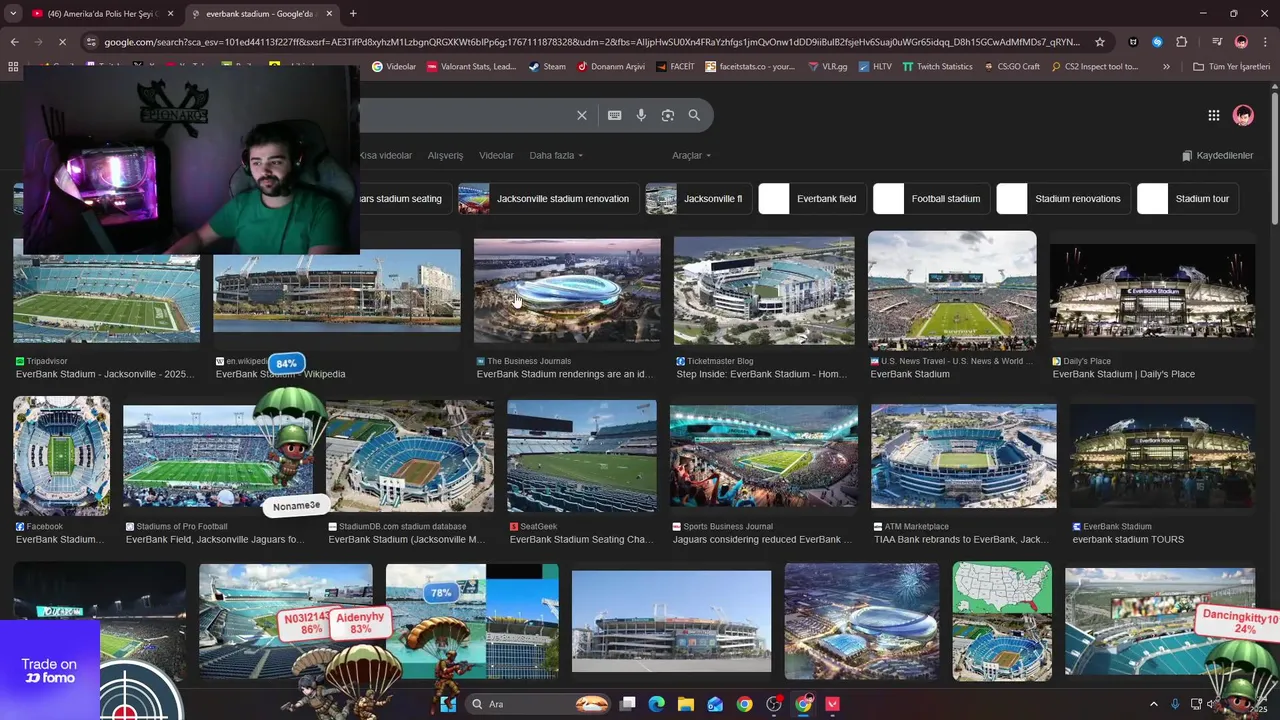Search by image with the Lens icon
1280x720 pixels.
[x=667, y=115]
